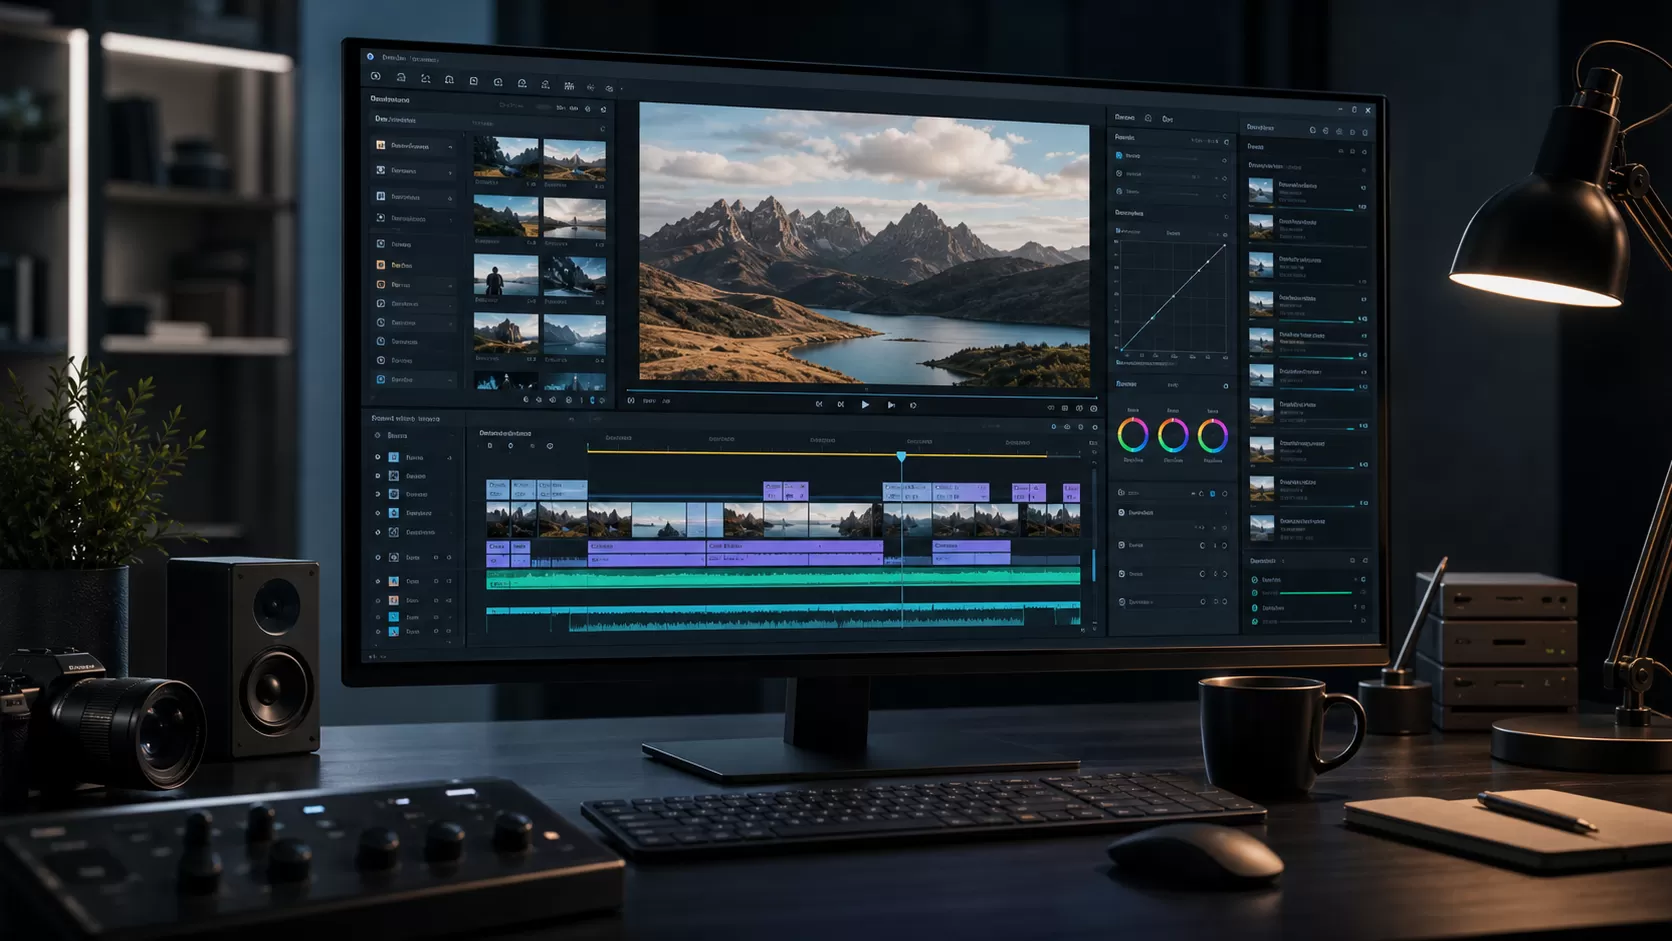The width and height of the screenshot is (1672, 941).
Task: Start playback with the Play triangle under preview
Action: 865,405
